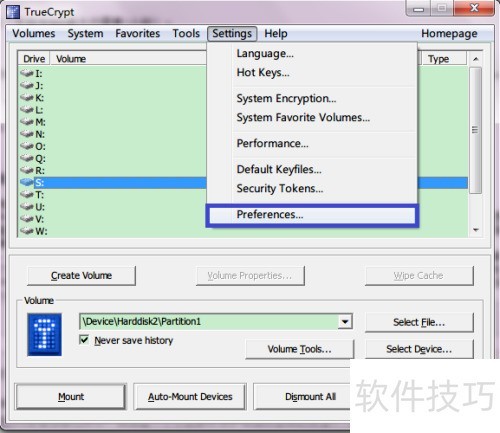The height and width of the screenshot is (433, 500).
Task: Click the drive icon for N:
Action: [x=27, y=134]
